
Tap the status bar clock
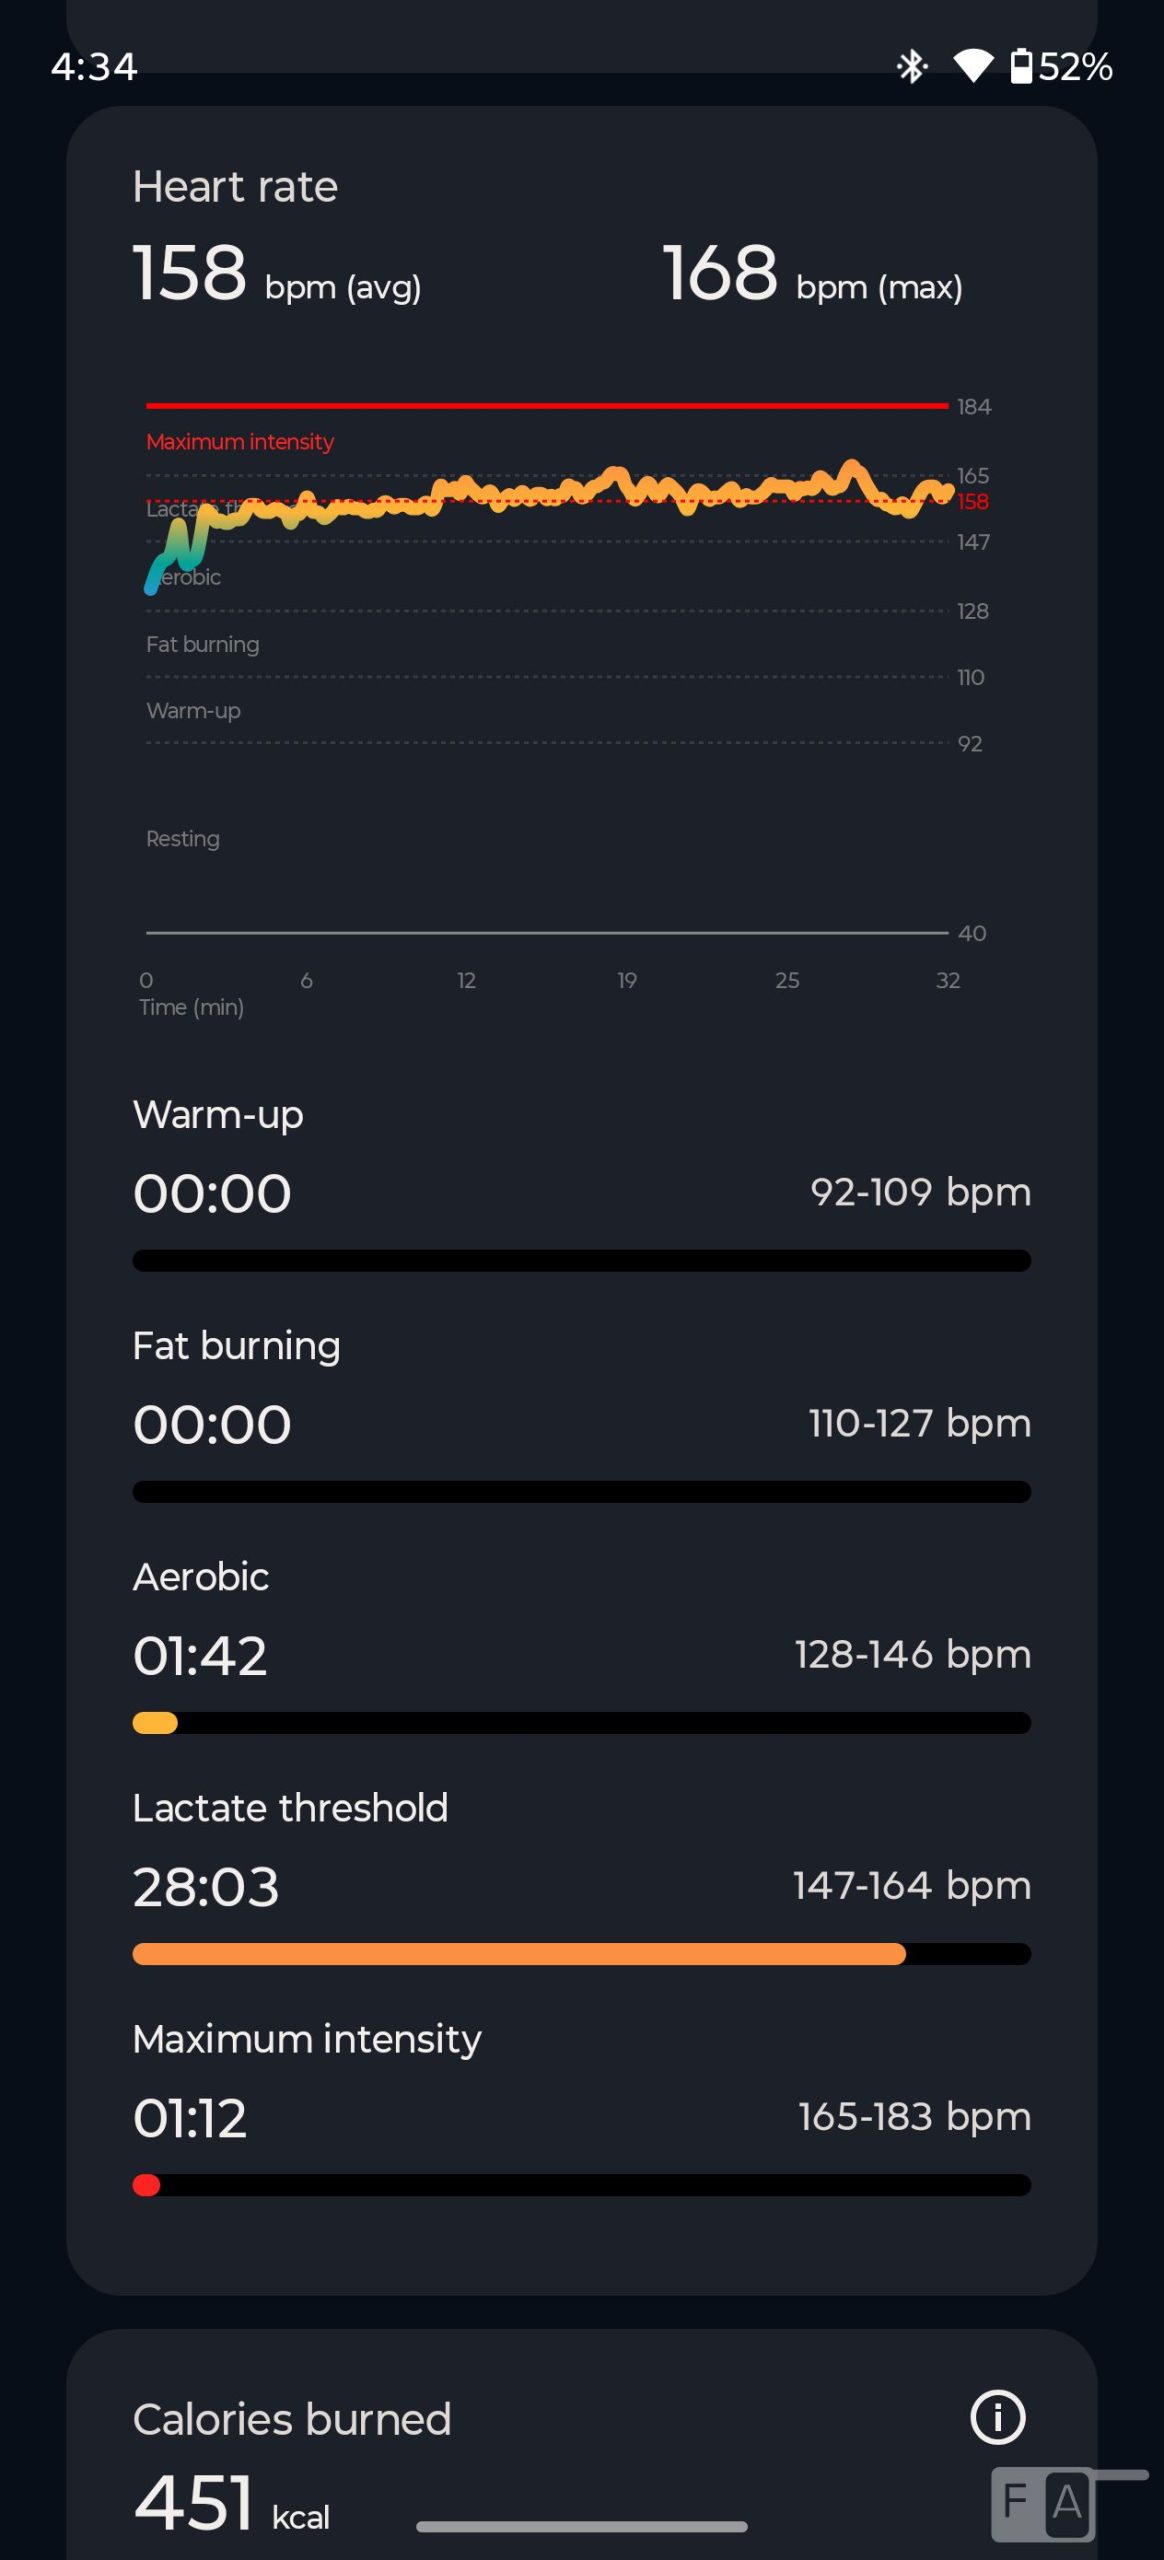[x=94, y=67]
